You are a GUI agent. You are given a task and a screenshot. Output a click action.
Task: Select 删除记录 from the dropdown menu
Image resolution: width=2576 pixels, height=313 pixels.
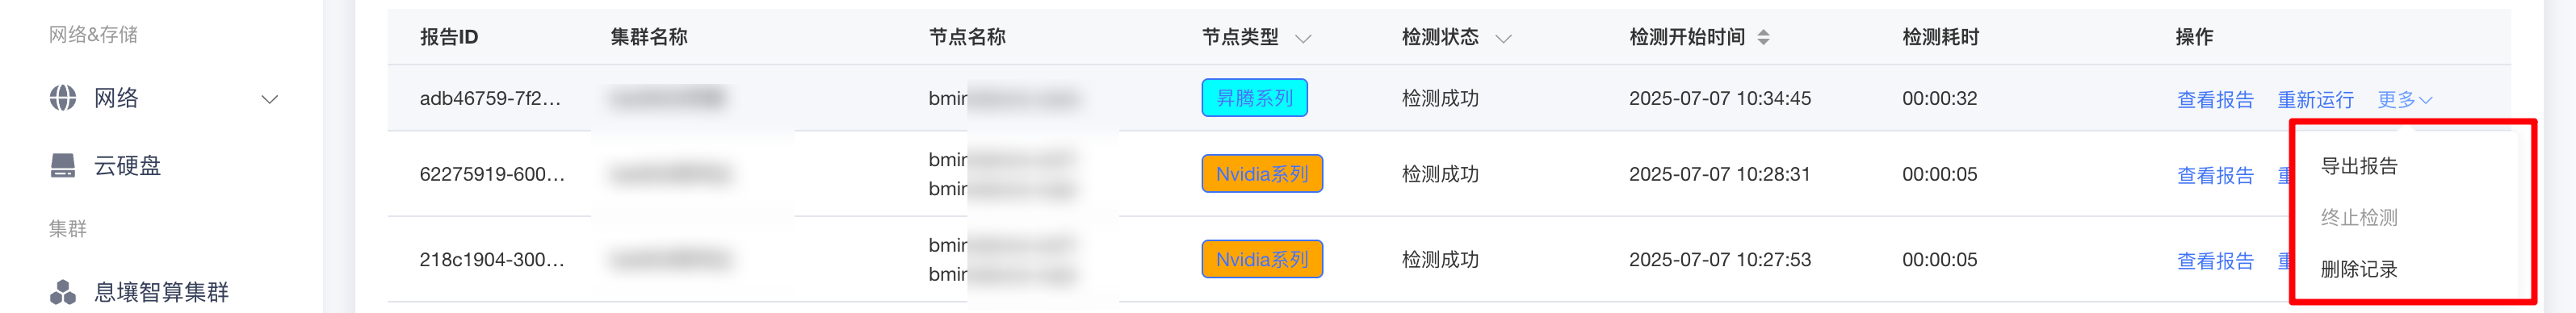point(2359,269)
